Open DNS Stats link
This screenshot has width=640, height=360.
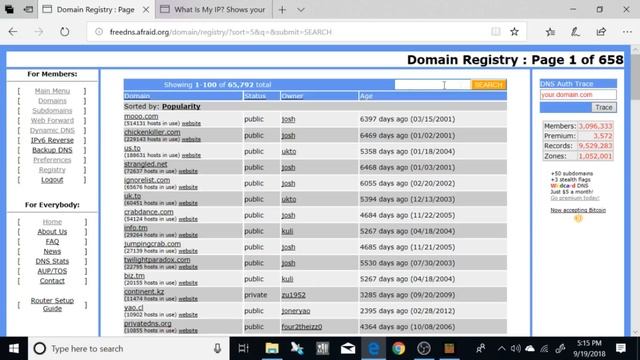coord(52,261)
